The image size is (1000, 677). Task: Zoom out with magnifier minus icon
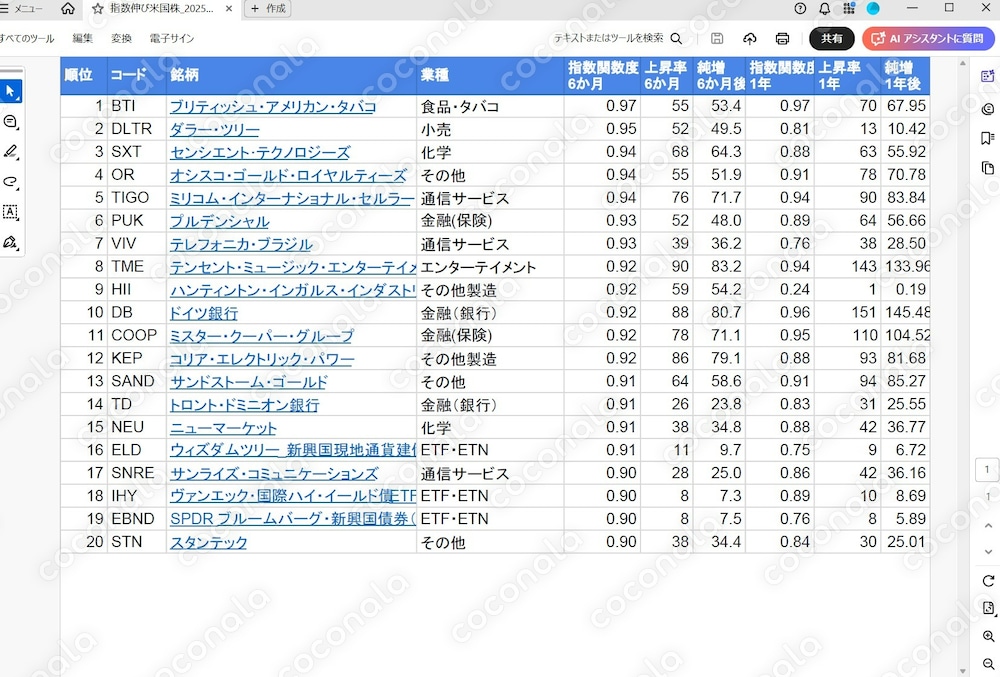pos(988,664)
